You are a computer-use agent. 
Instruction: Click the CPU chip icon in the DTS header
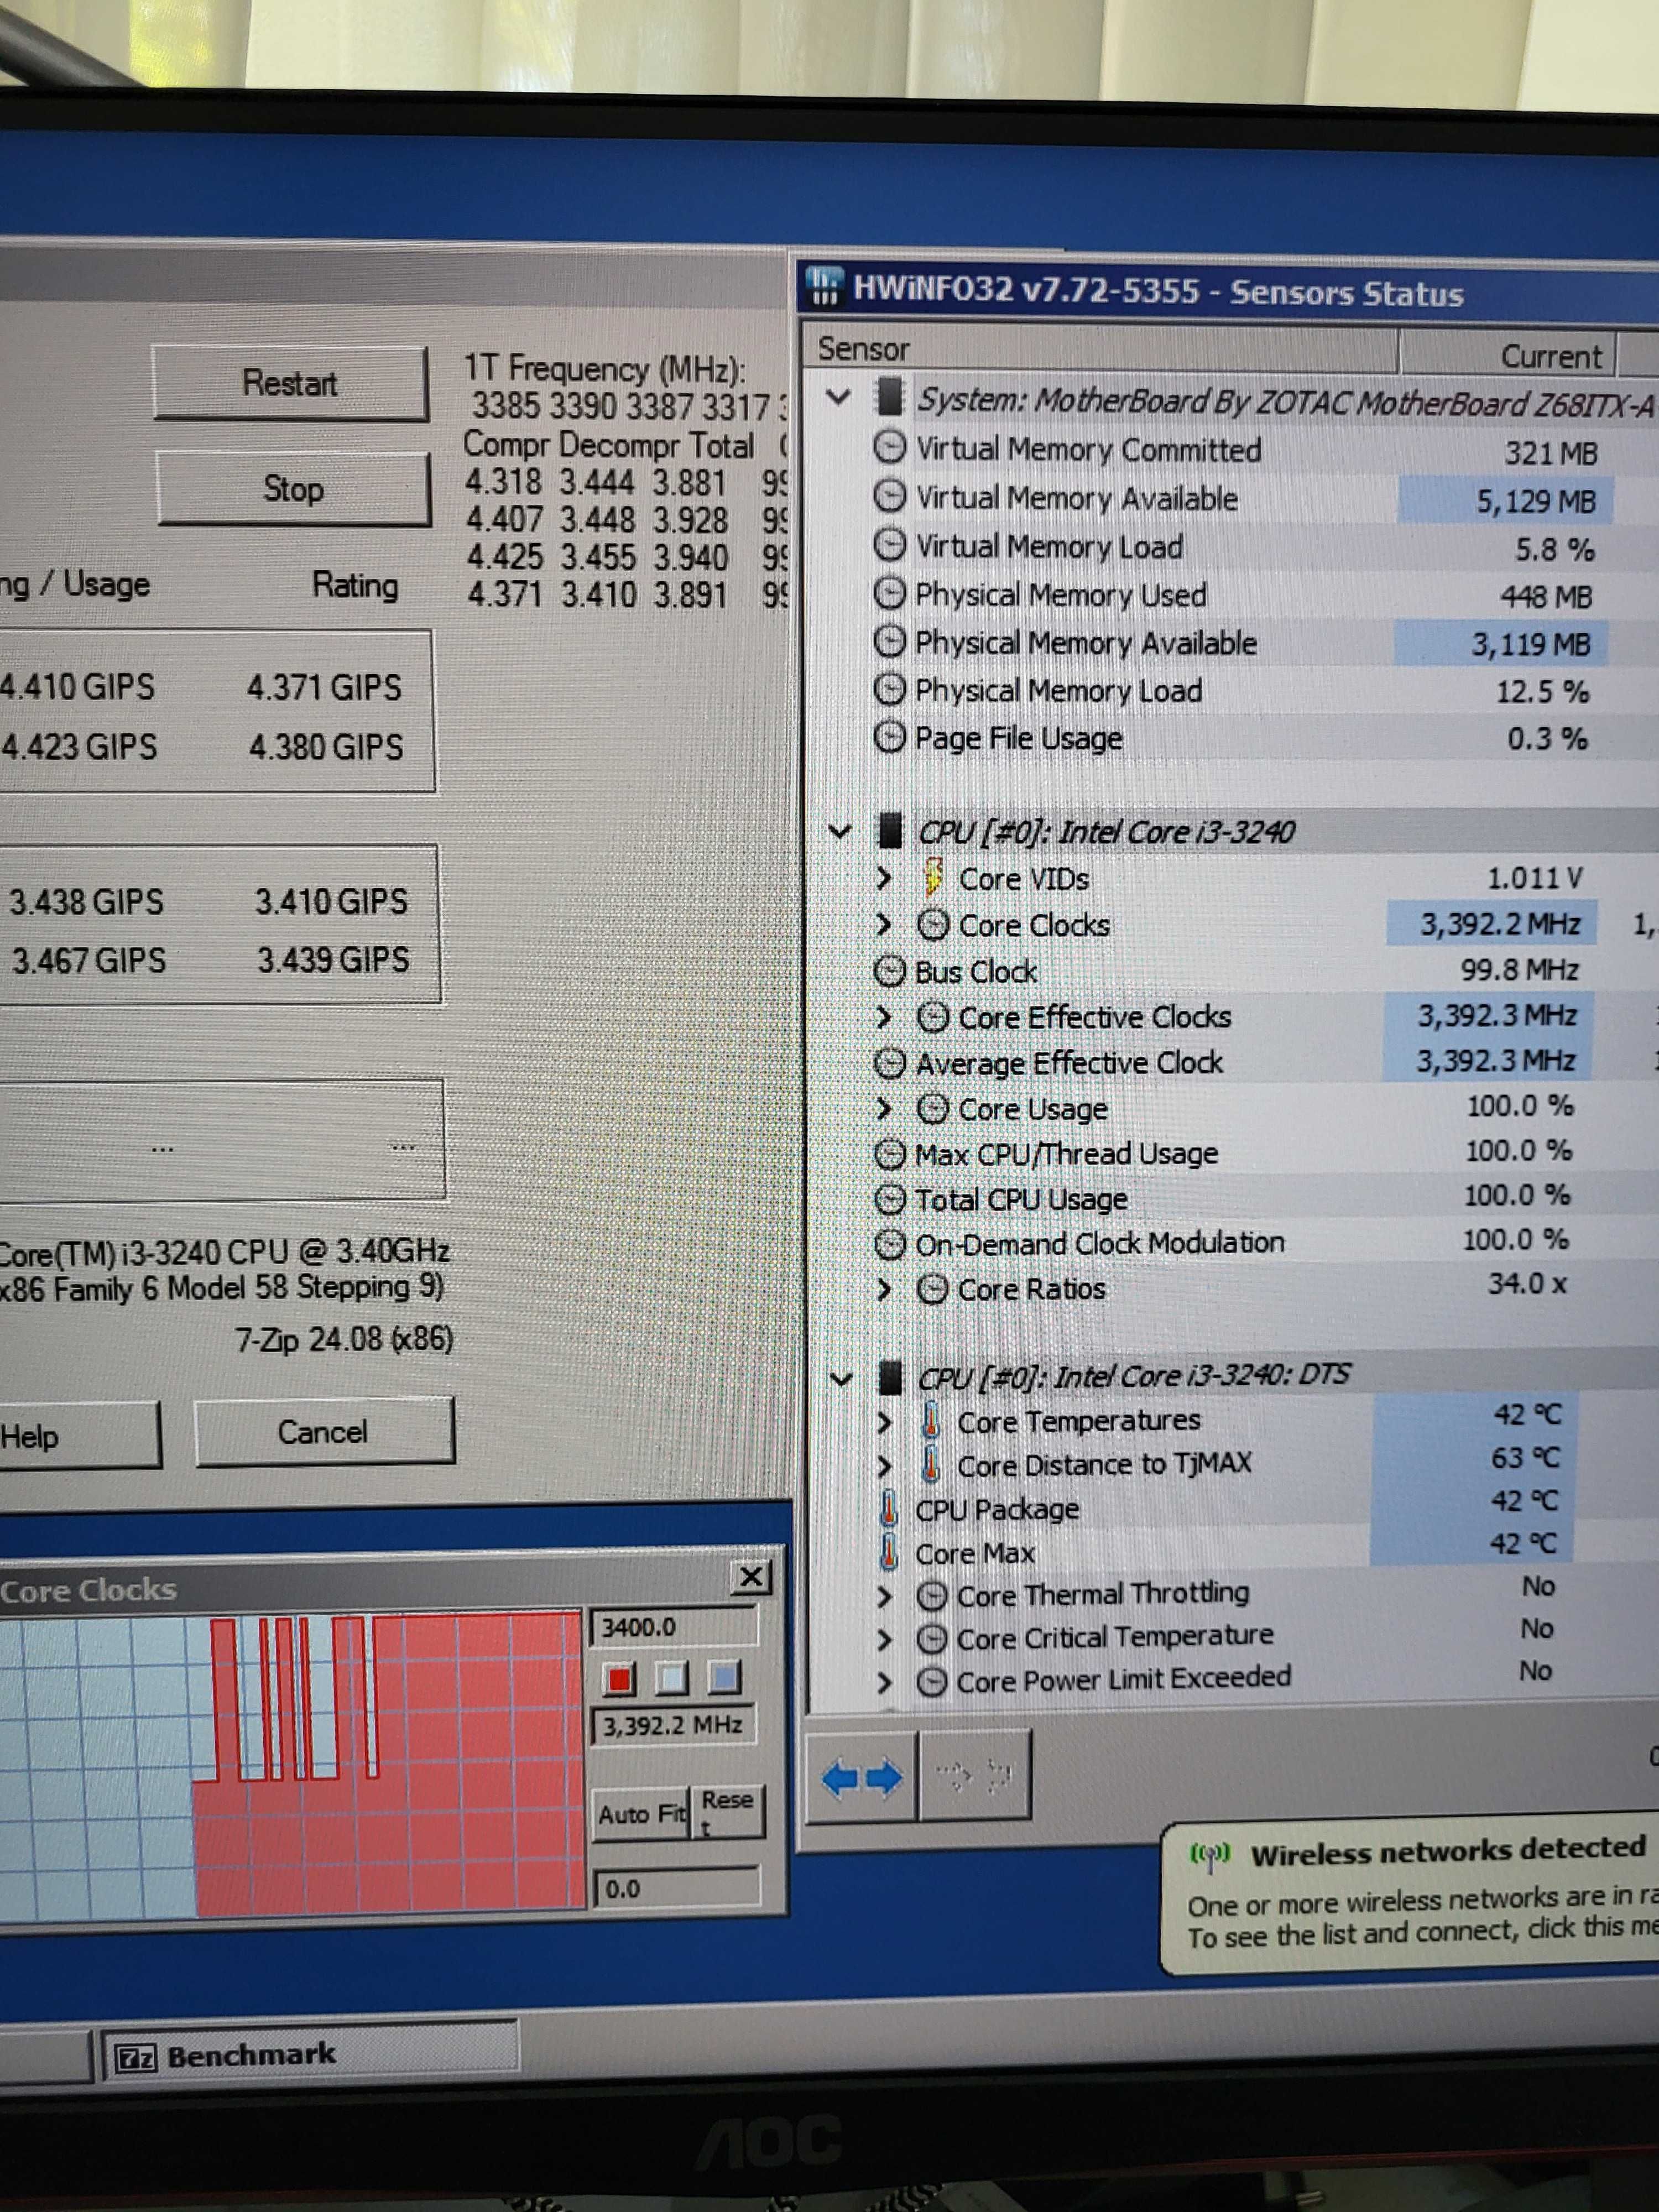[x=889, y=1378]
